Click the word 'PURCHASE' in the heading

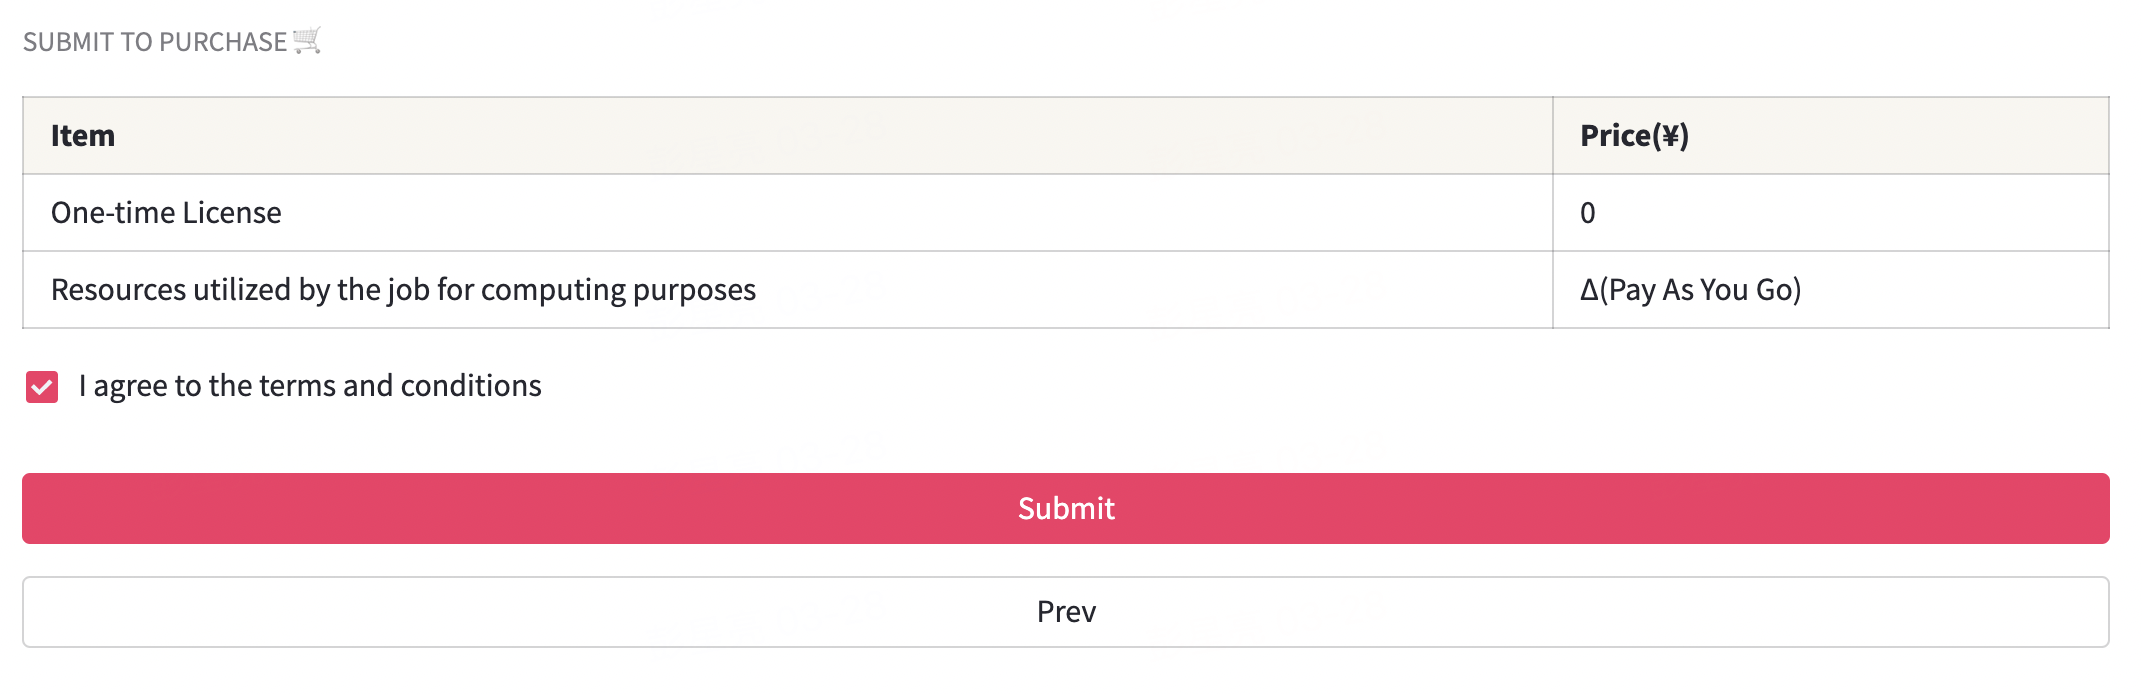click(223, 42)
